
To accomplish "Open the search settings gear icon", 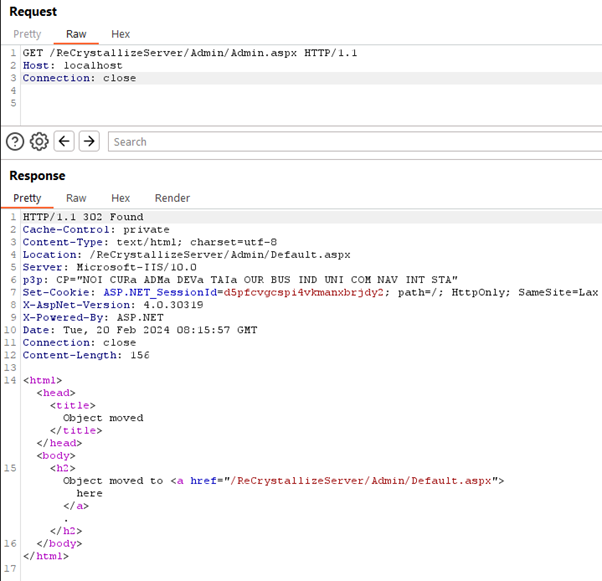I will (x=39, y=141).
